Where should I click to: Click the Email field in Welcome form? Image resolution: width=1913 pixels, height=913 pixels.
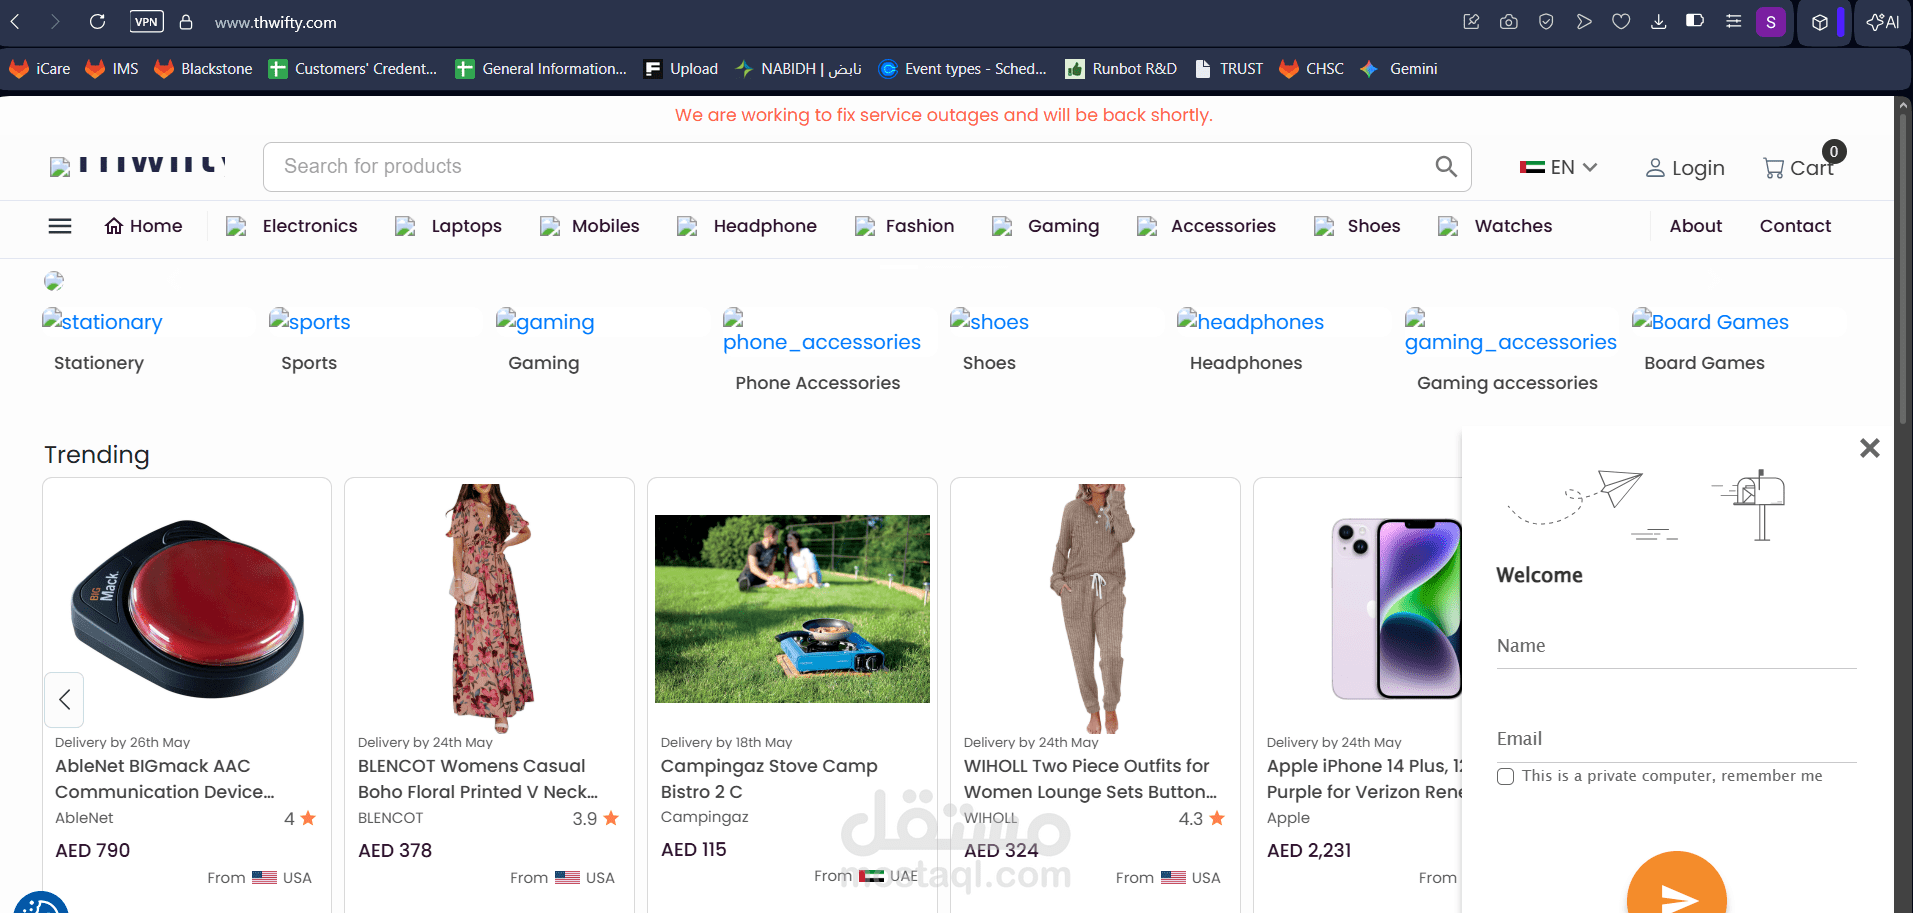pyautogui.click(x=1677, y=740)
